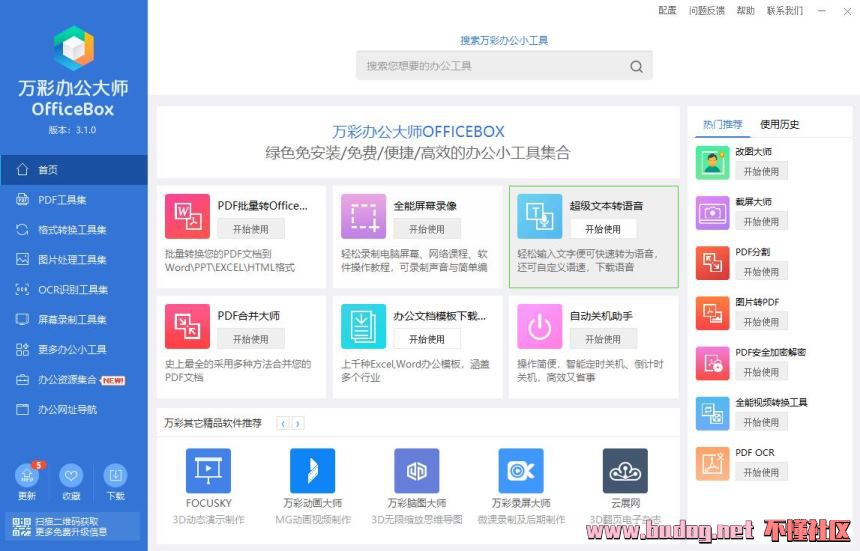Screen dimensions: 860x551
Task: Open 配置 in the top bar
Action: 667,10
